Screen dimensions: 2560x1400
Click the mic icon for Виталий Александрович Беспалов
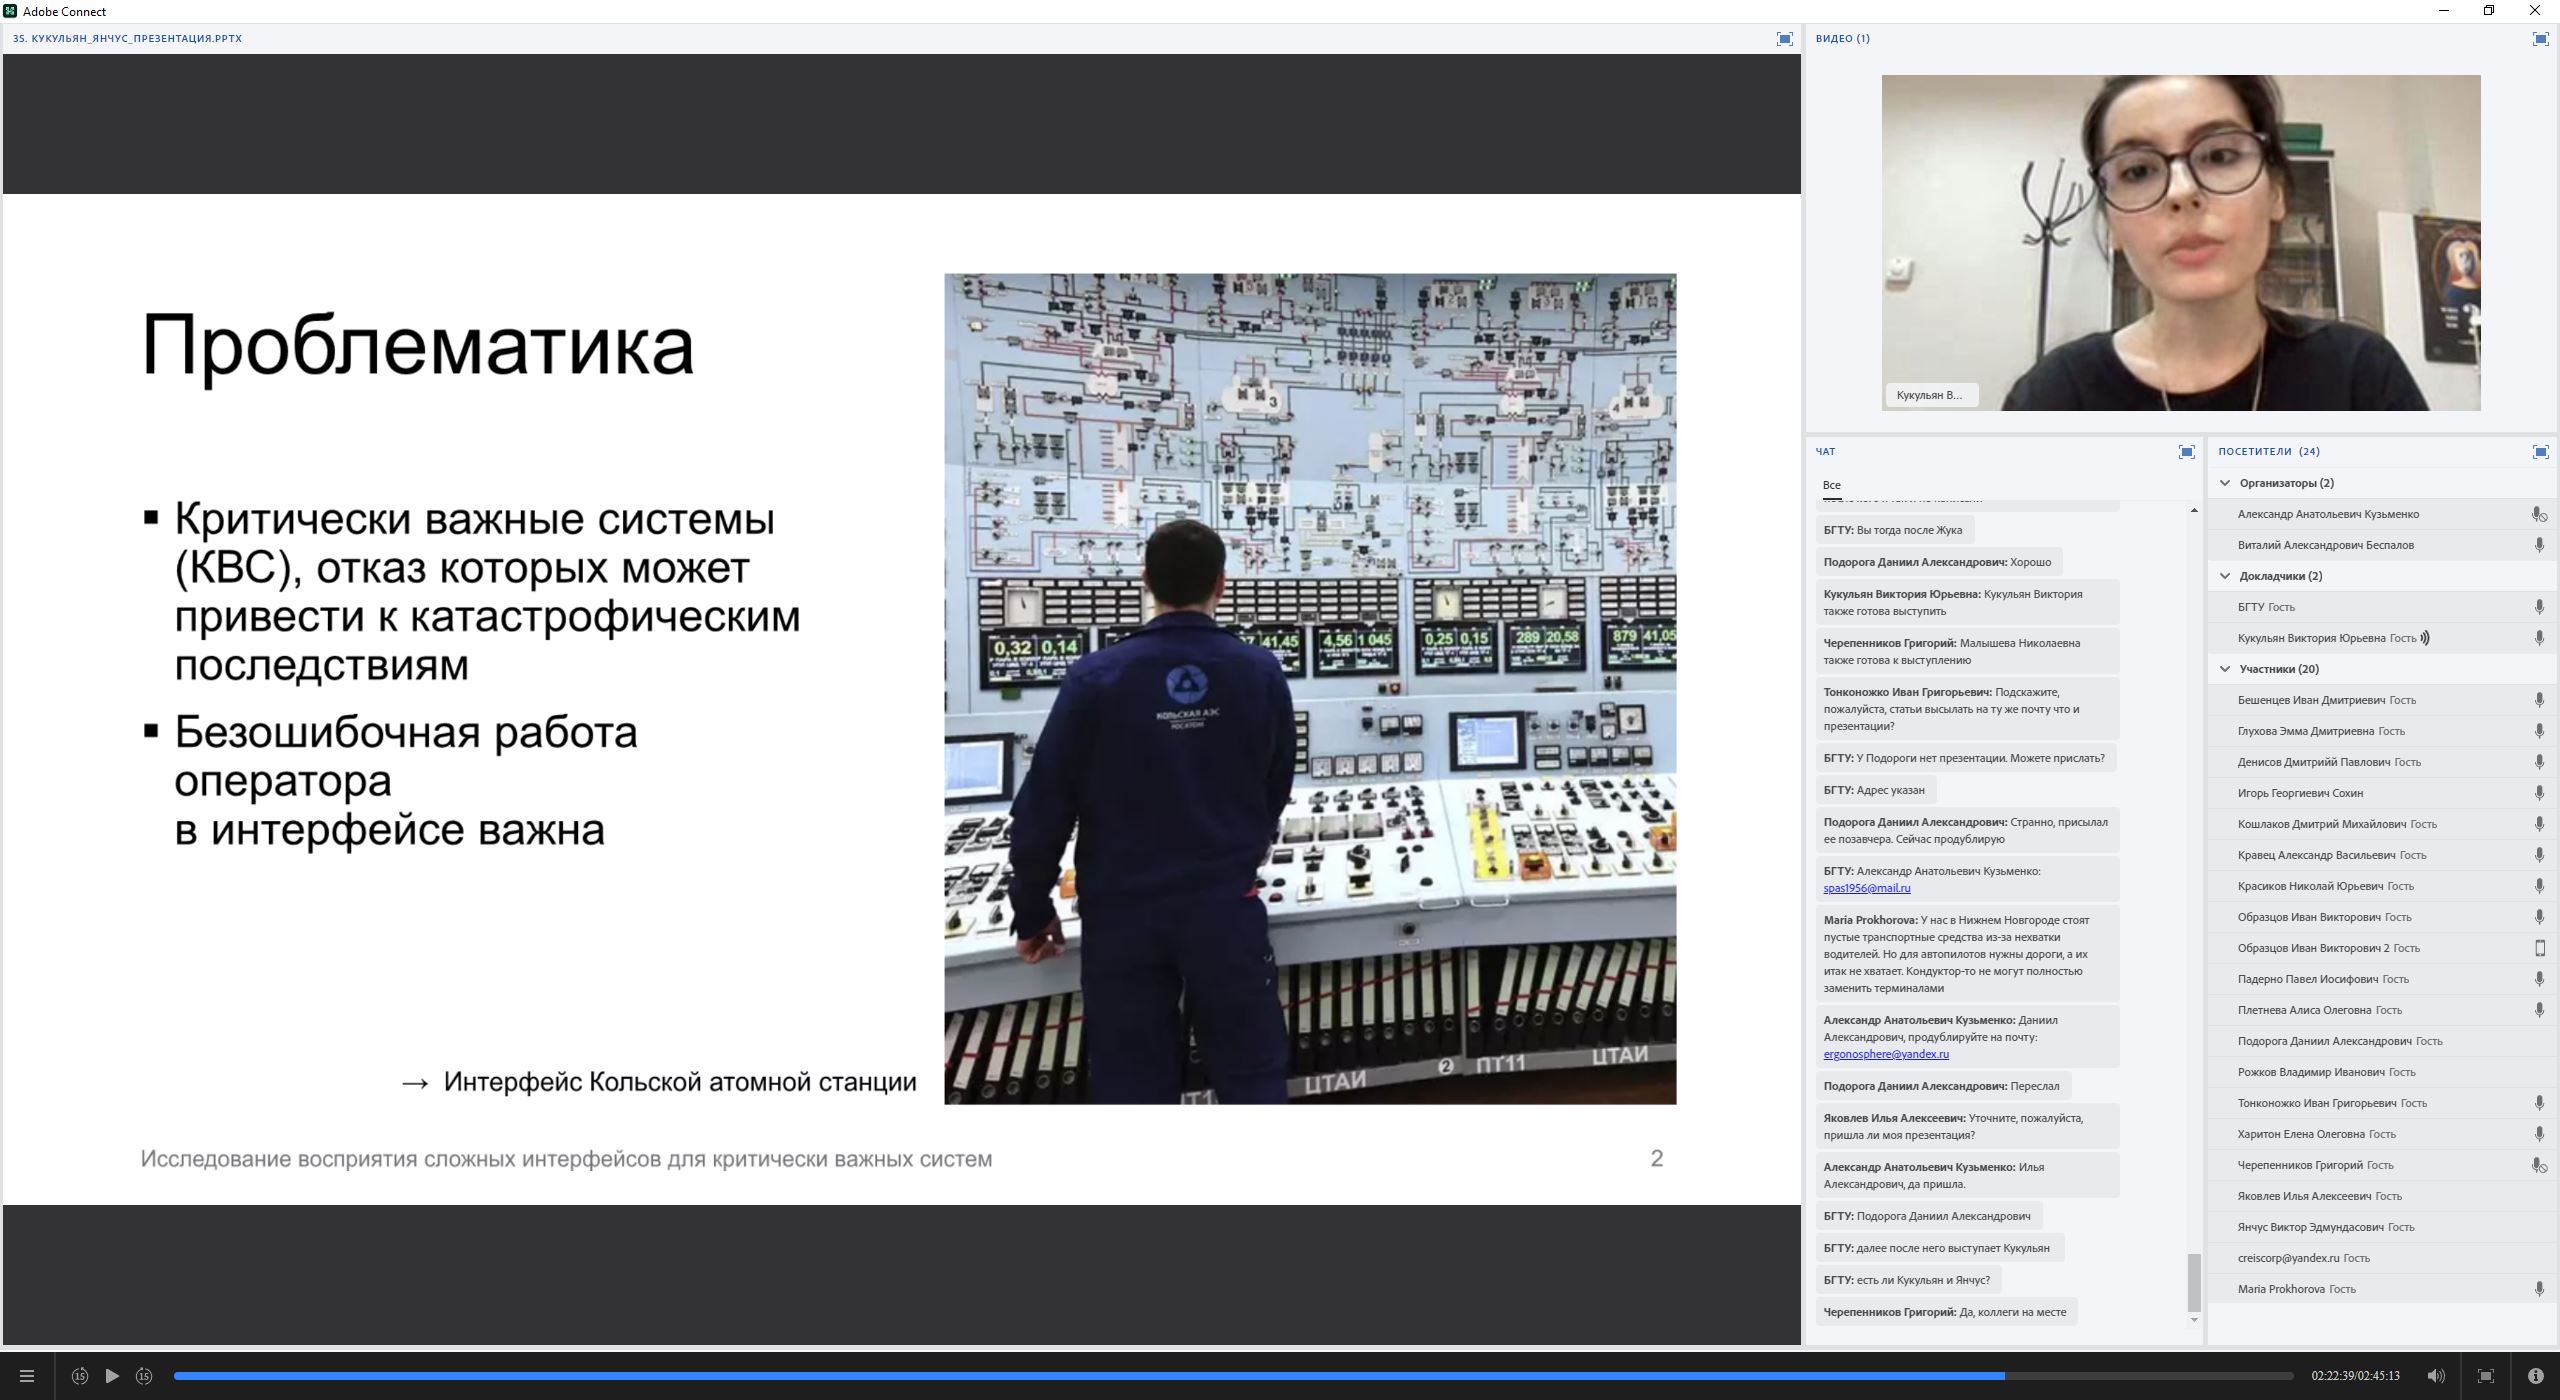click(x=2539, y=545)
